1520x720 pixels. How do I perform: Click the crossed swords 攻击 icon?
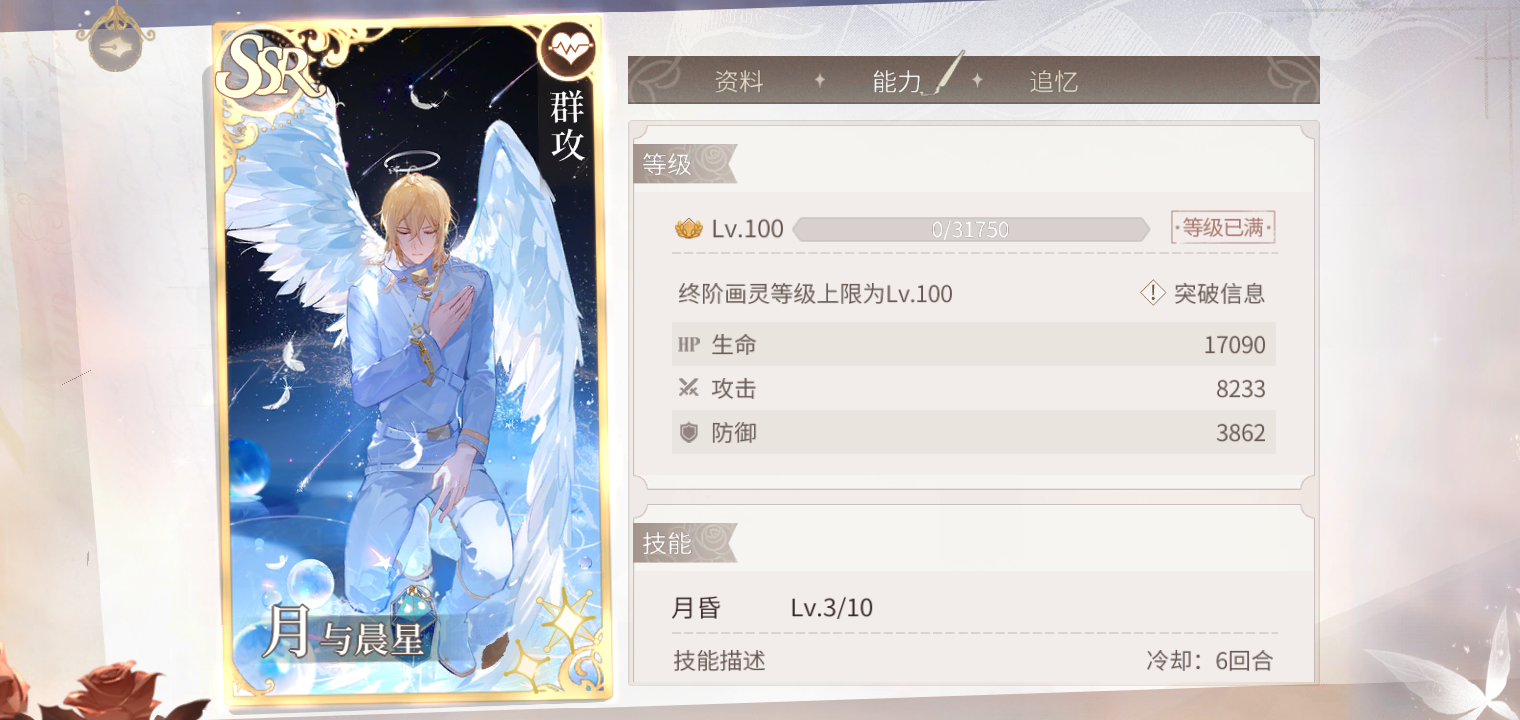(x=688, y=389)
